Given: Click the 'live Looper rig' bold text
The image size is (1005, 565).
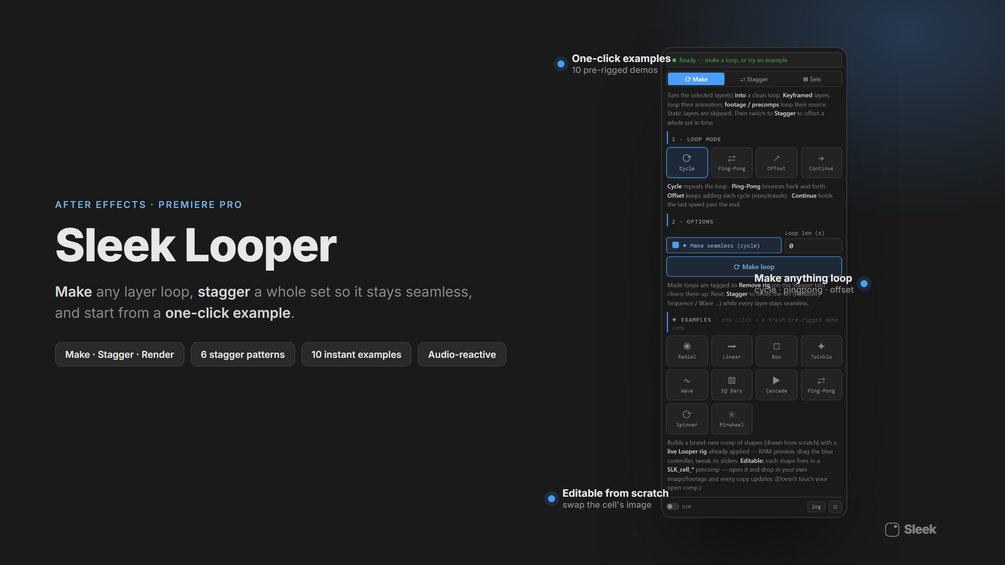Looking at the screenshot, I should 687,452.
